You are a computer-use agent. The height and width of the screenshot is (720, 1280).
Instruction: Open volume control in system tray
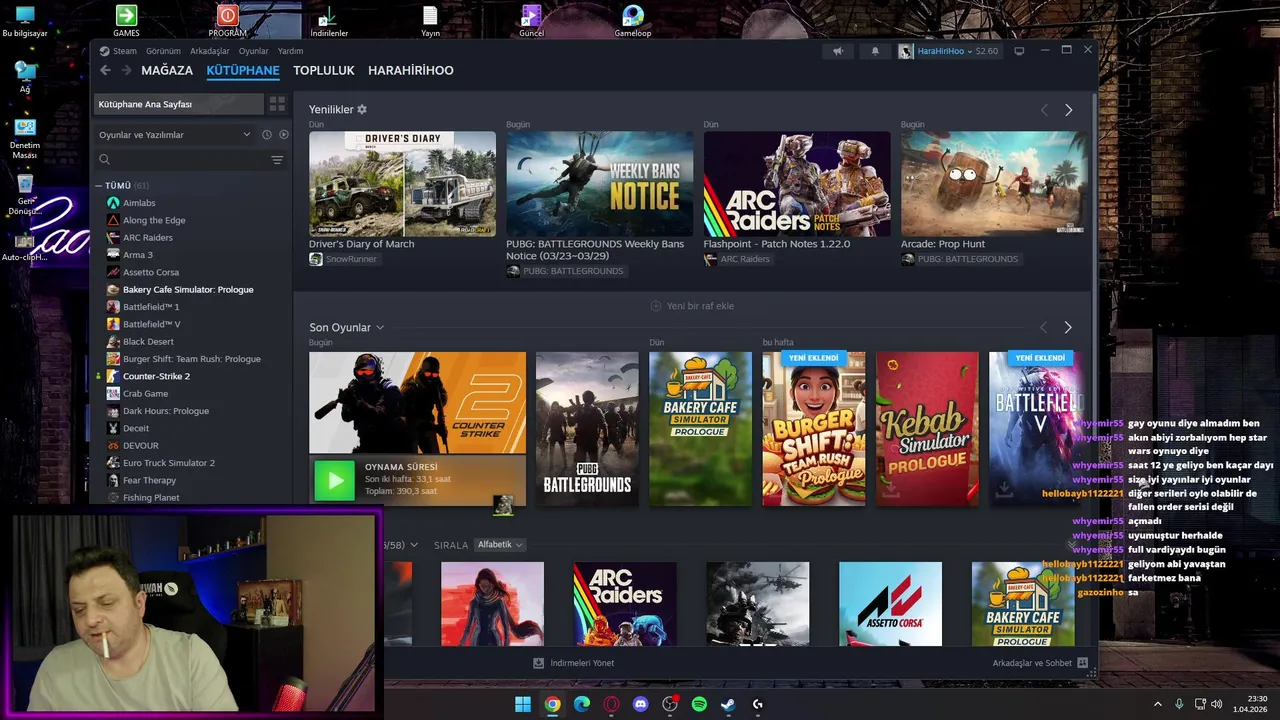(x=1217, y=704)
